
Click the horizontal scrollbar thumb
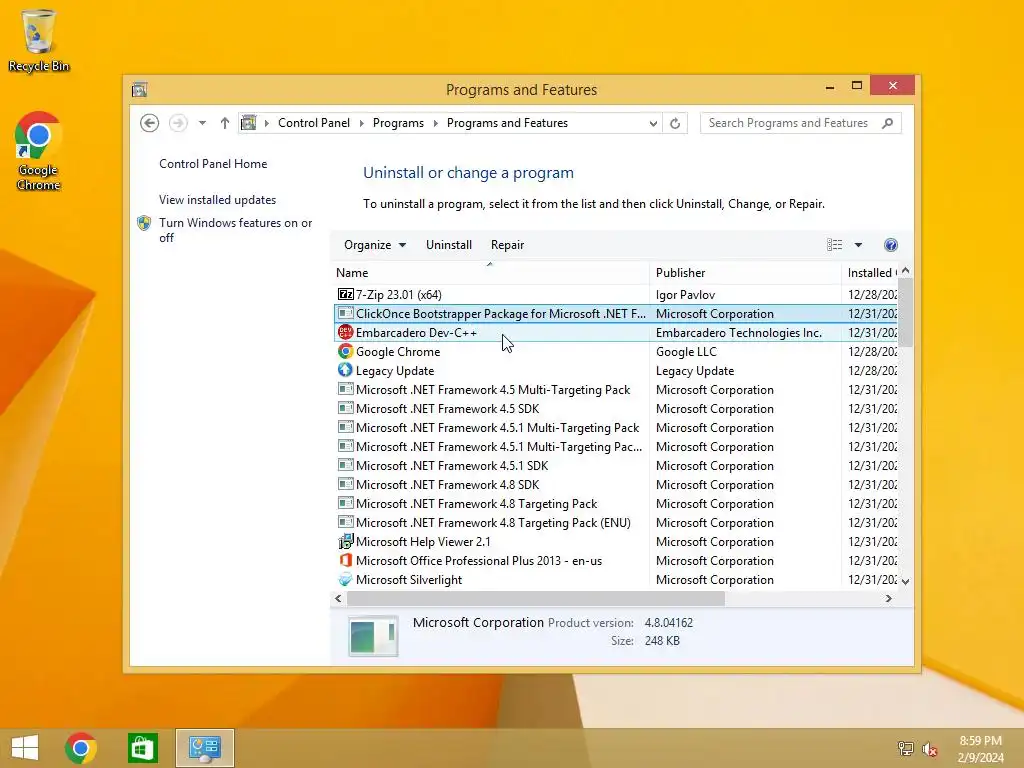(536, 598)
